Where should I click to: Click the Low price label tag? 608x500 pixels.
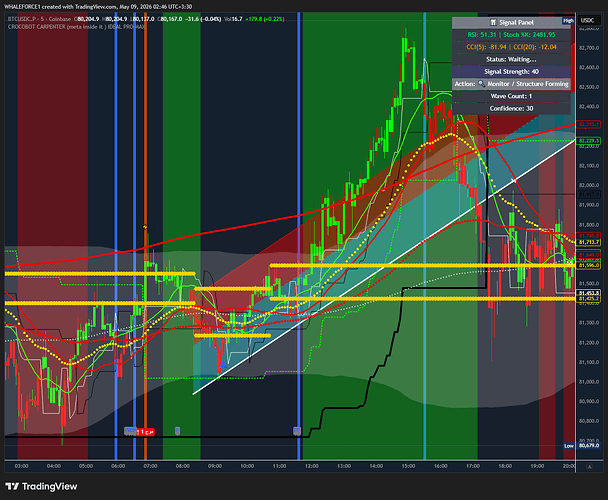click(569, 446)
